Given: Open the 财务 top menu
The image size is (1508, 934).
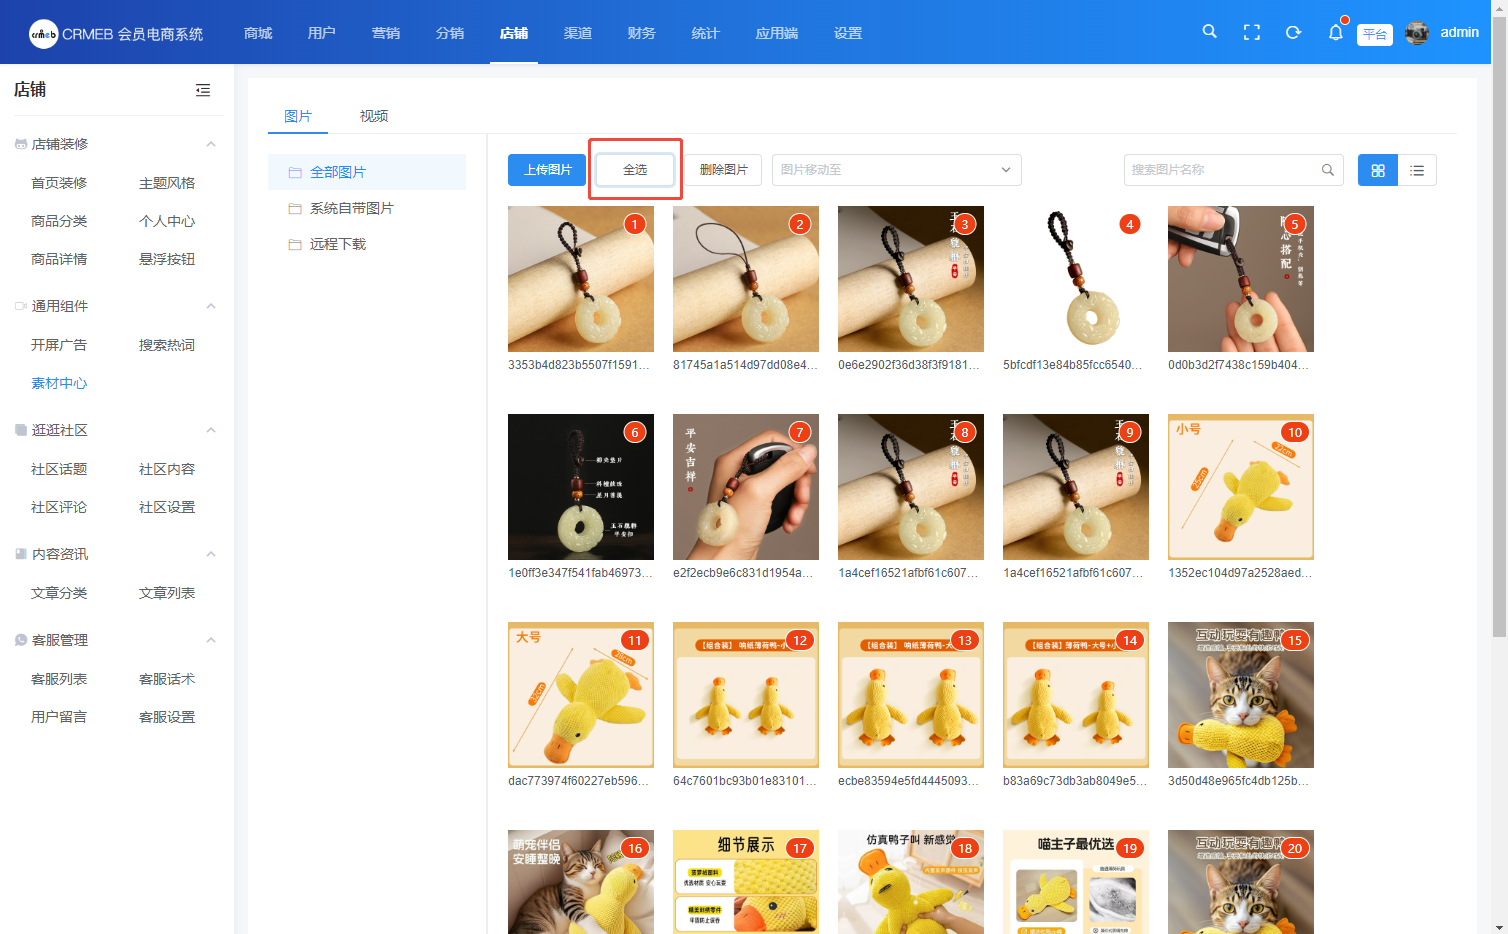Looking at the screenshot, I should tap(642, 33).
